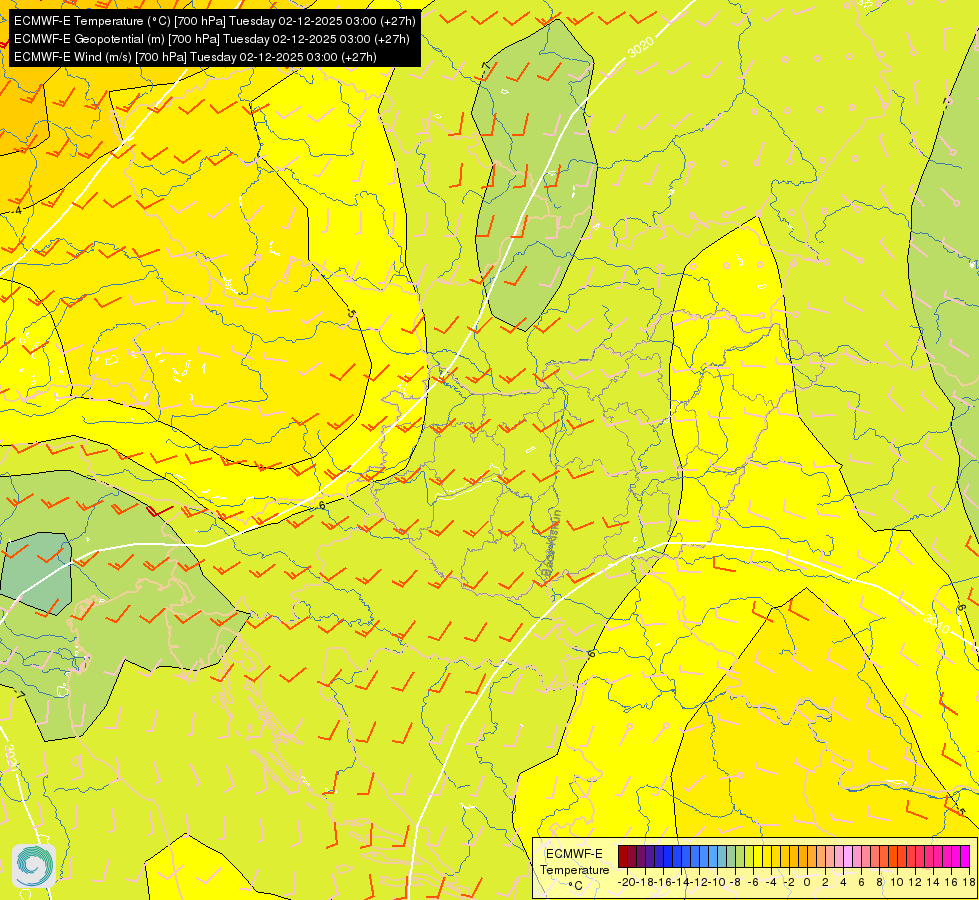This screenshot has height=900, width=979.
Task: Click the '-20' tick label in legend
Action: pyautogui.click(x=626, y=883)
